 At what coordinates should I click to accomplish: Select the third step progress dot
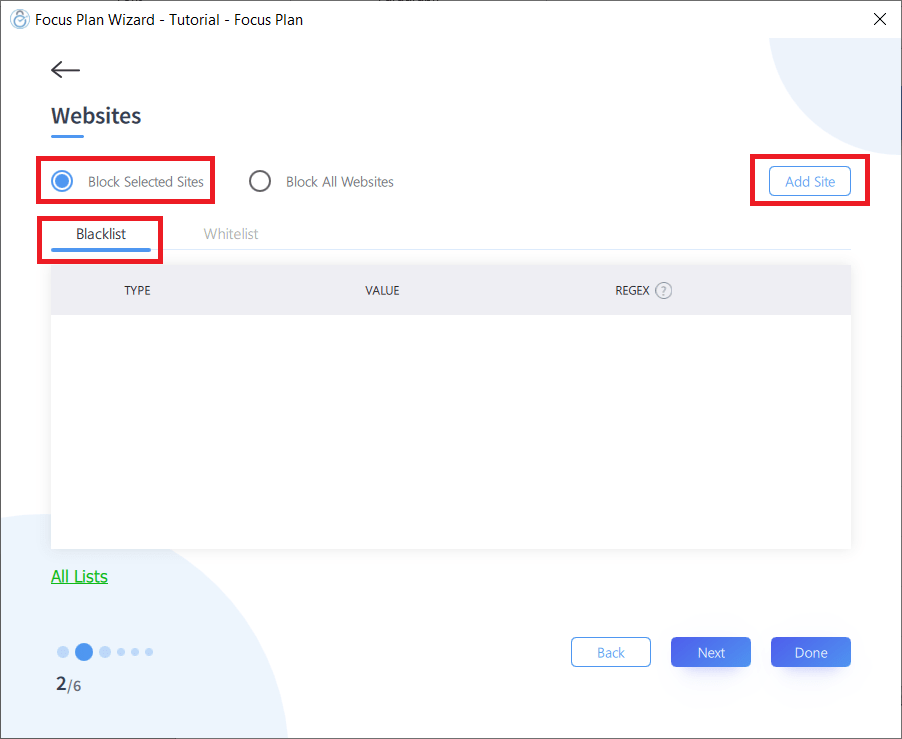click(105, 652)
